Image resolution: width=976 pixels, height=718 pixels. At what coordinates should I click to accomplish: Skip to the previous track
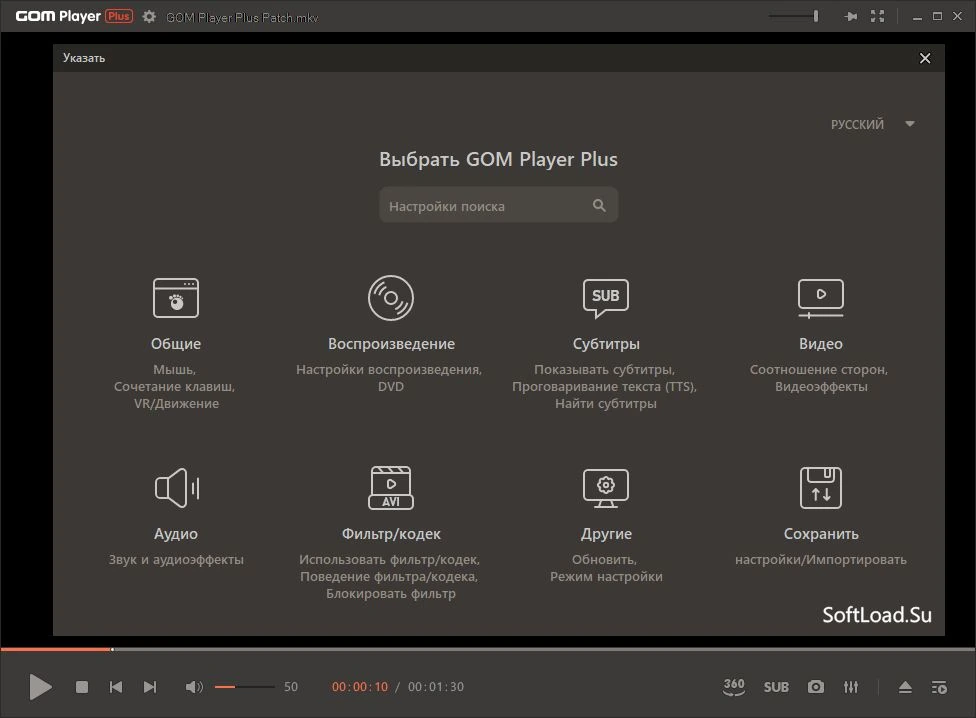tap(116, 687)
